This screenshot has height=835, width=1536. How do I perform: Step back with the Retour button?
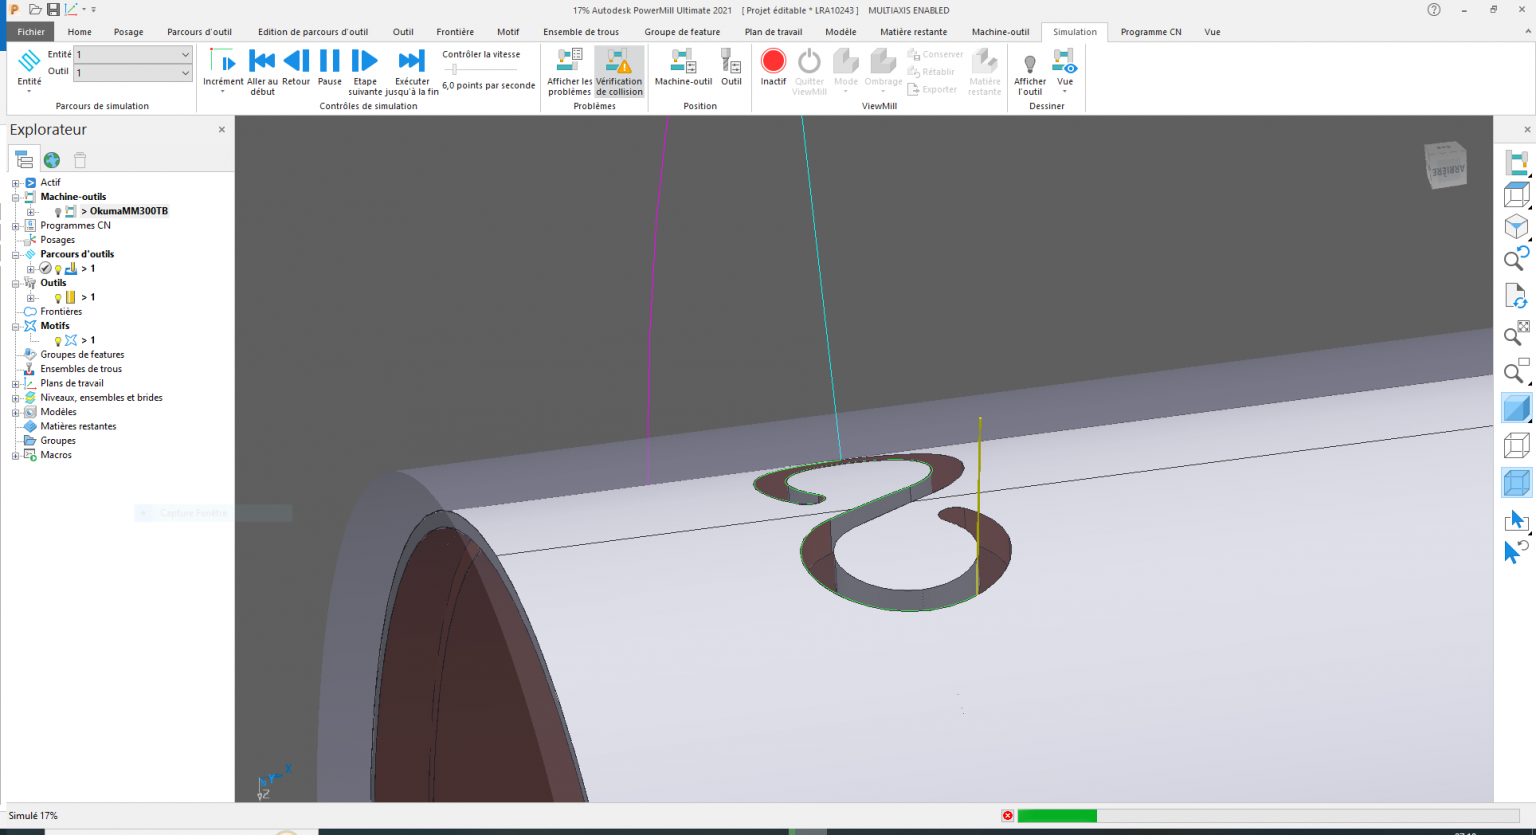[x=296, y=62]
